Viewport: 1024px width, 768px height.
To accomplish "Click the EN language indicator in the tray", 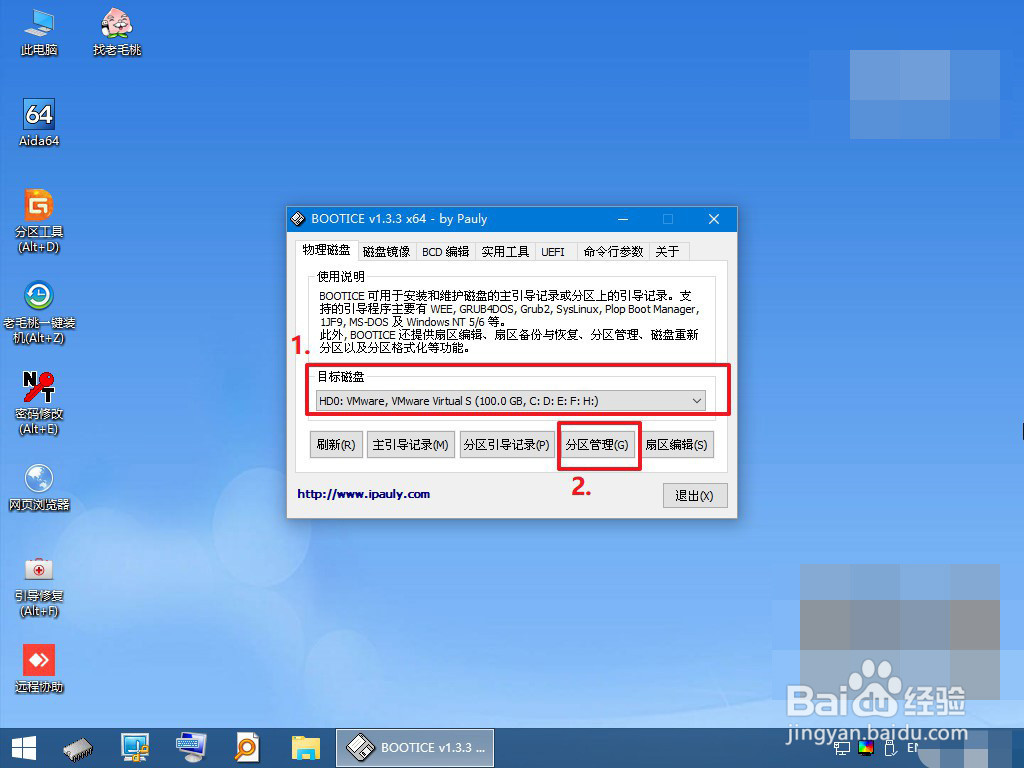I will pyautogui.click(x=914, y=748).
